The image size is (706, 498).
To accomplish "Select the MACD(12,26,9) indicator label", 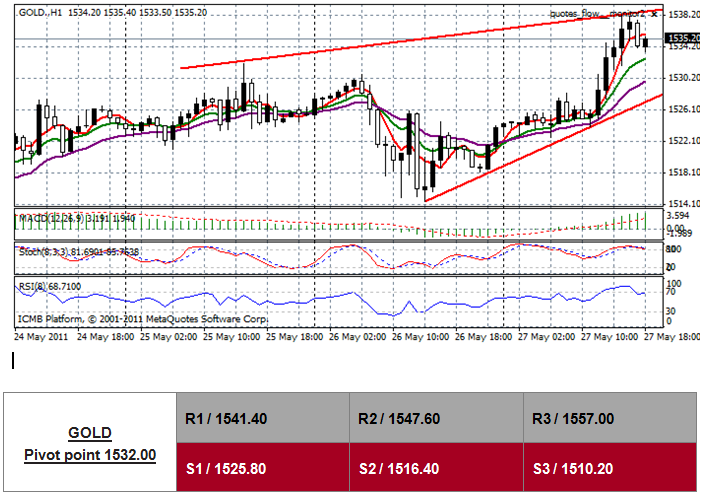I will (x=77, y=218).
